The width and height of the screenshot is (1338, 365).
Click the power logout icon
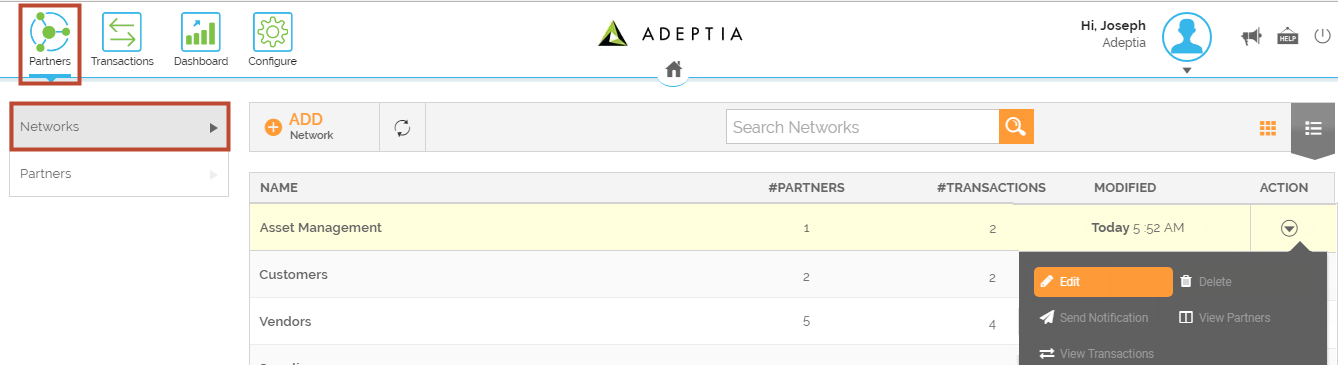[1322, 36]
